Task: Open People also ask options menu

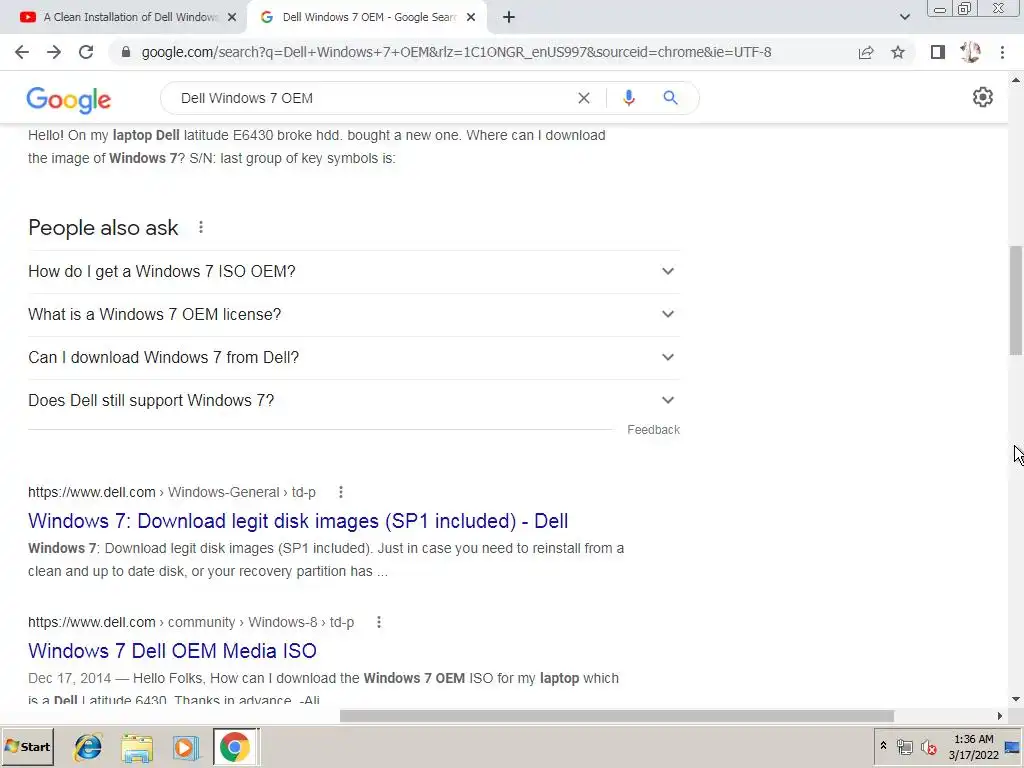Action: 201,227
